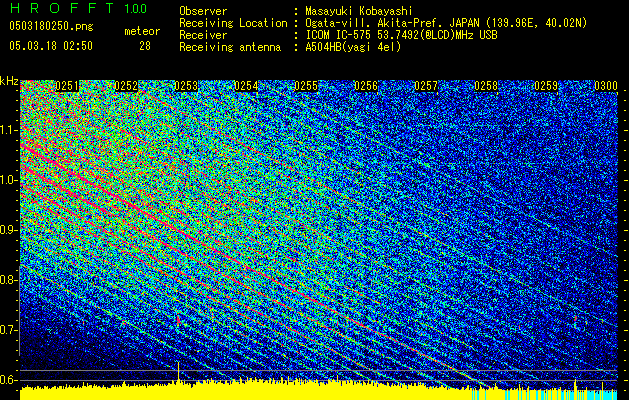Click the 'meteor' label
Screen dimensions: 629x400
coord(142,31)
